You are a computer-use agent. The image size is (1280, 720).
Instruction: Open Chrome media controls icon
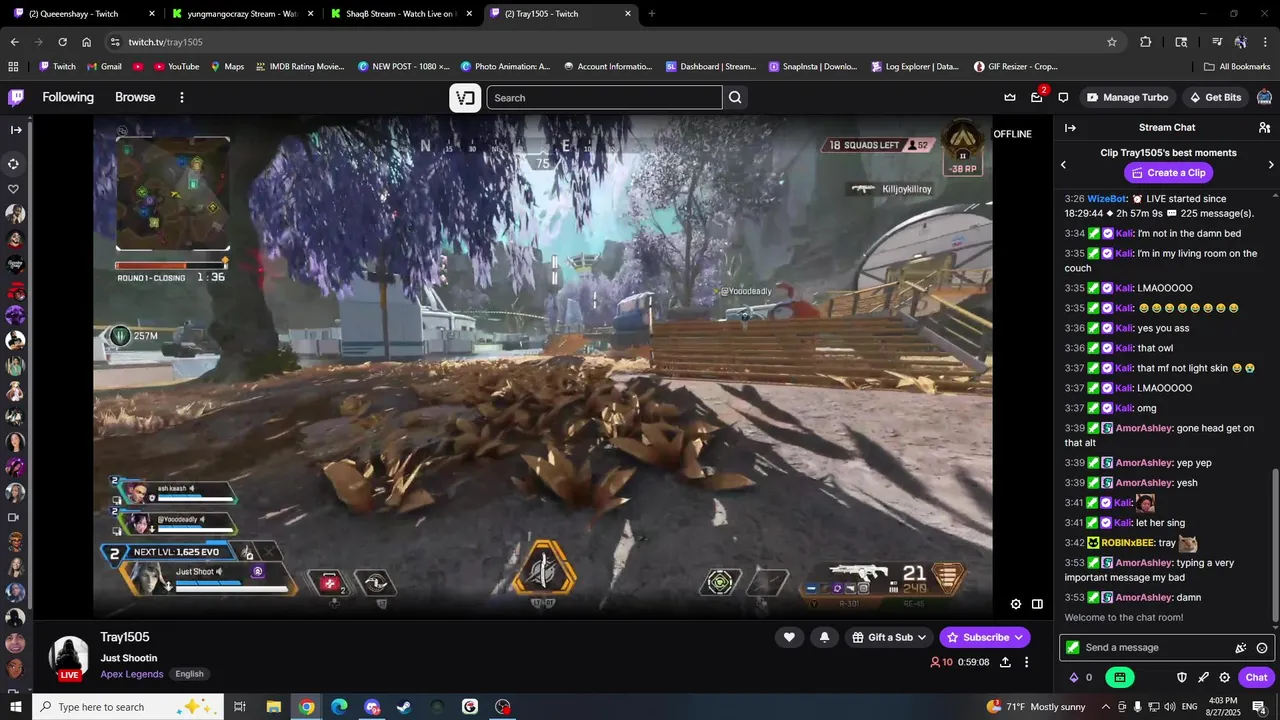[1217, 42]
